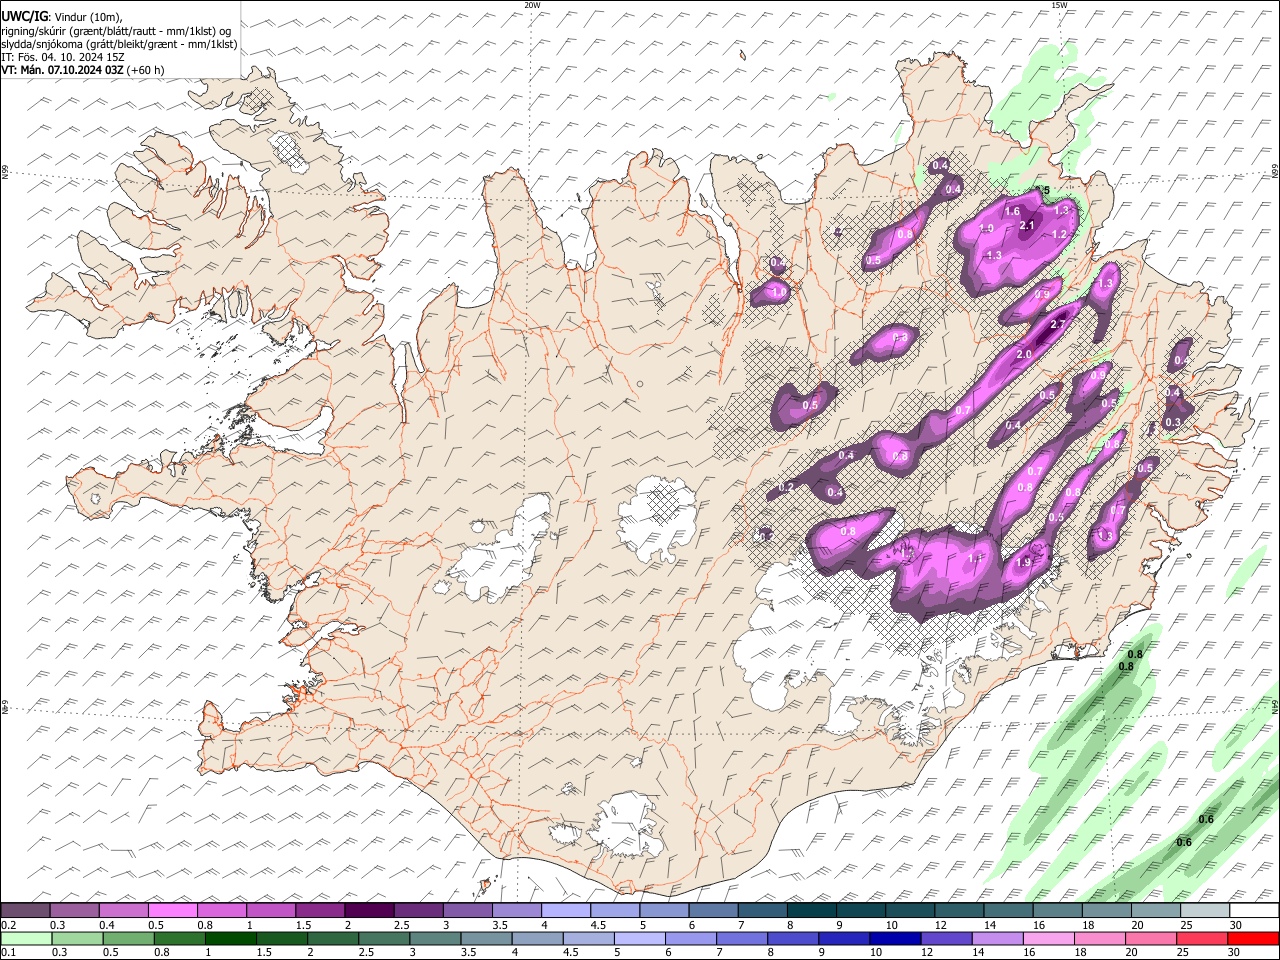Click the light lavender 4 to 4.5 snow legend swatch
The image size is (1280, 960).
565,910
